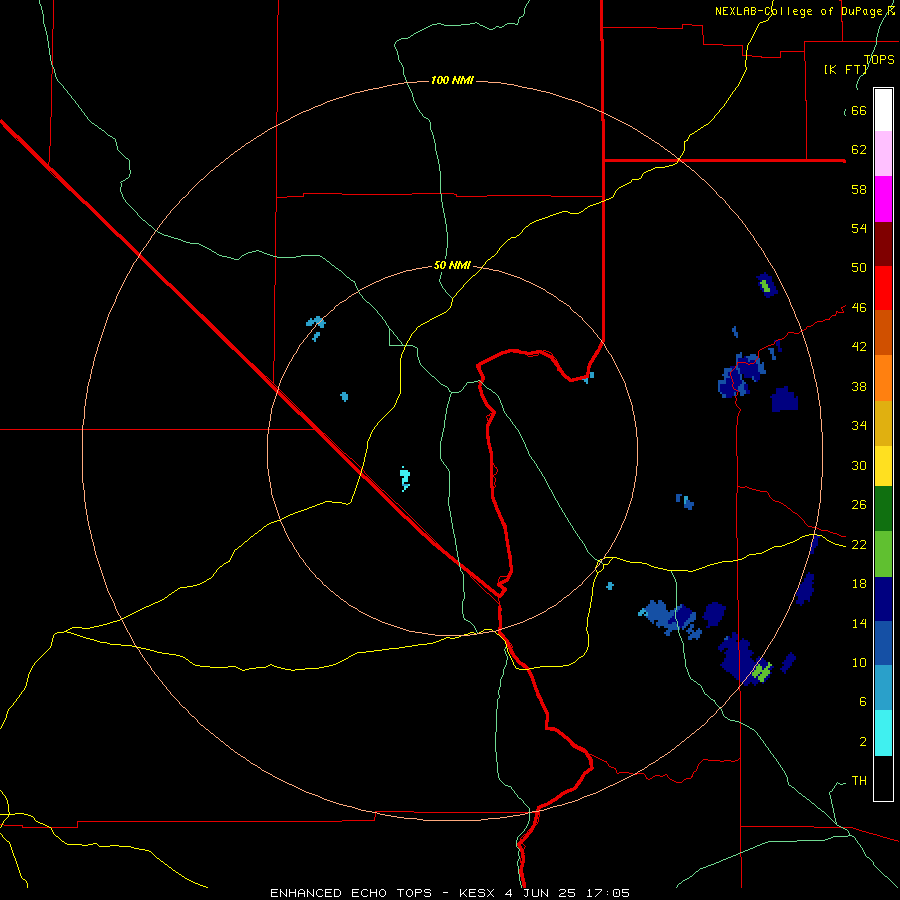
Task: Click the 6 value on the legend
Action: [863, 701]
